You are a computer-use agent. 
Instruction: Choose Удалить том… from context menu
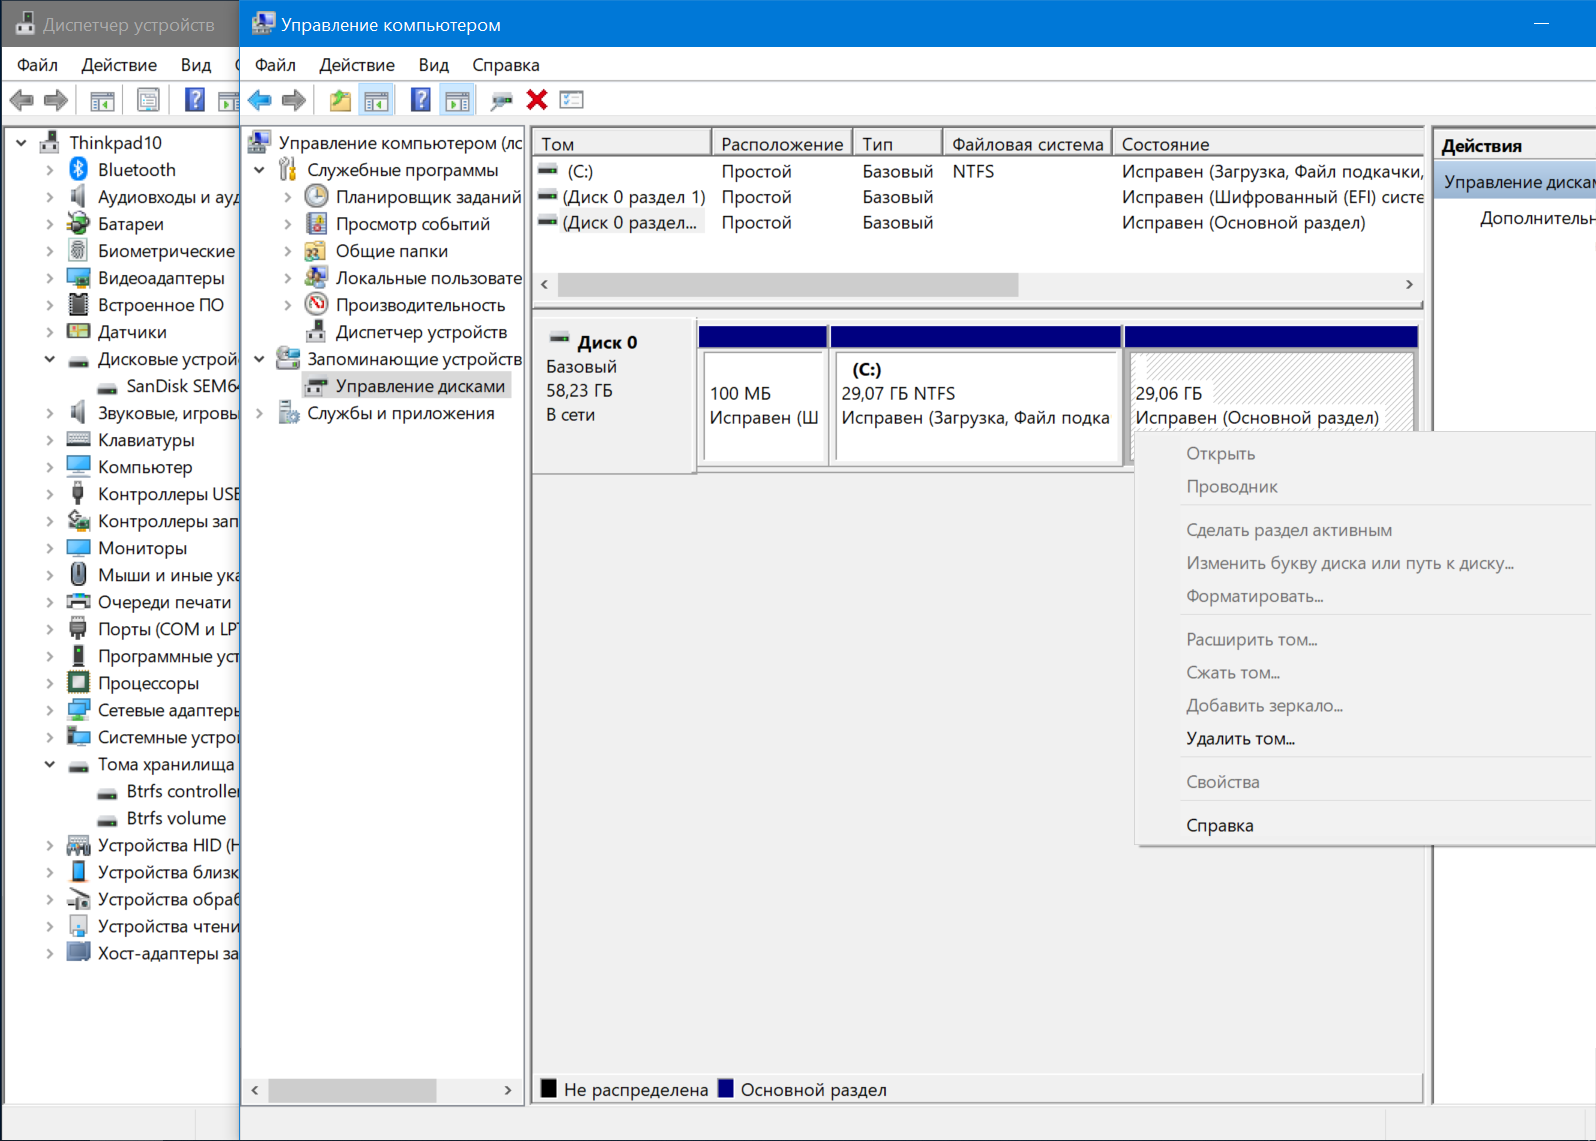click(1240, 739)
